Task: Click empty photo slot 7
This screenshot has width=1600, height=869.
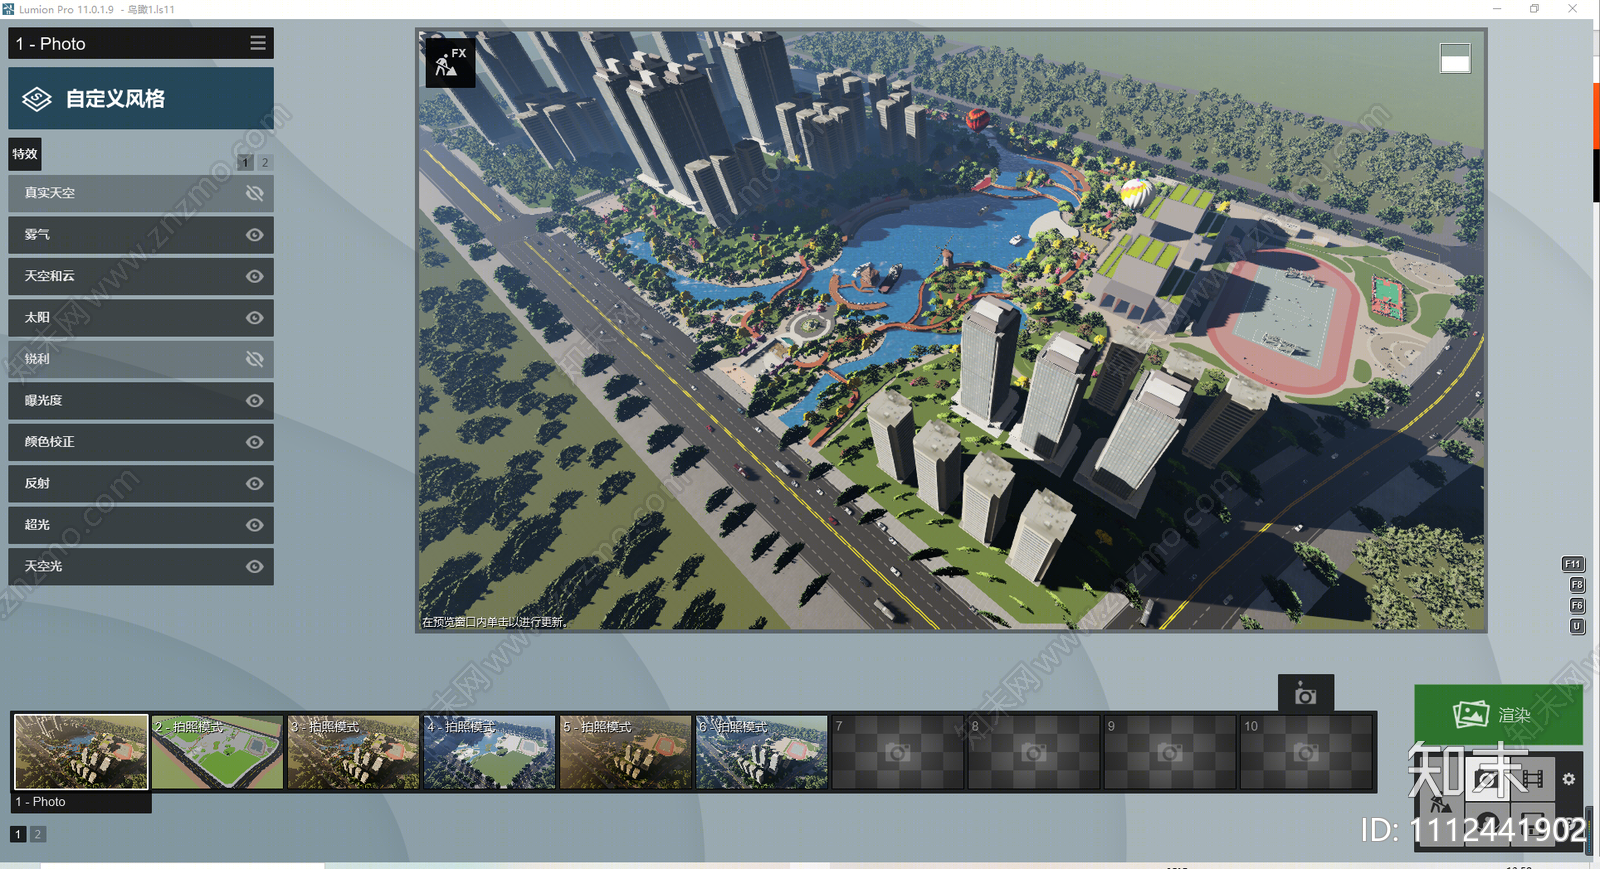Action: coord(897,752)
